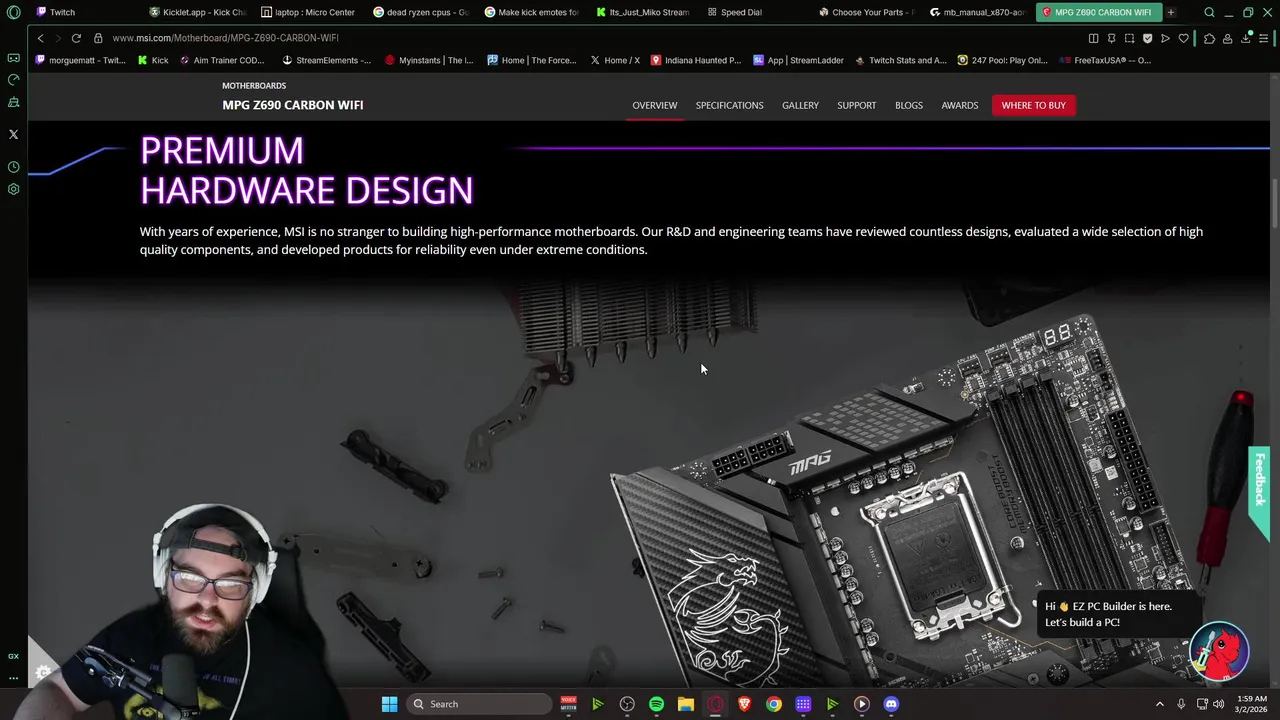Image resolution: width=1280 pixels, height=720 pixels.
Task: Click the Where To Buy button
Action: pos(1033,105)
